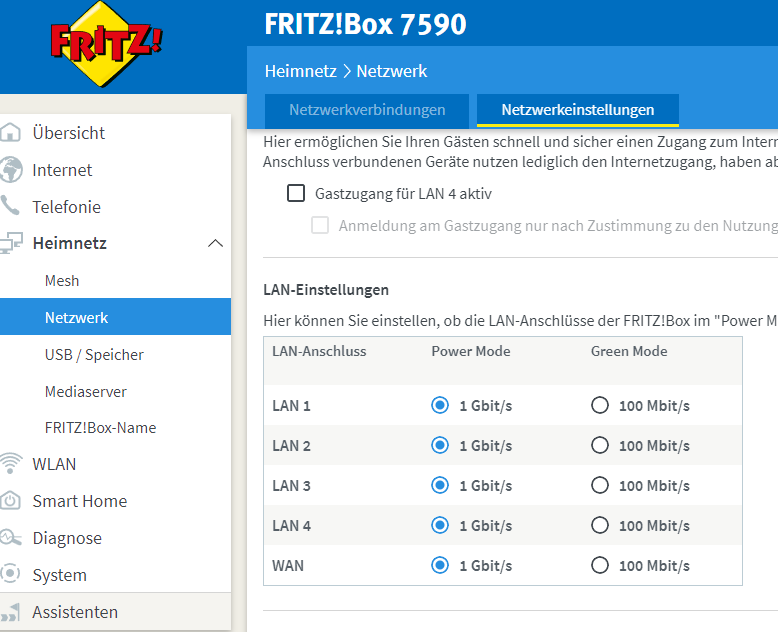The width and height of the screenshot is (778, 632).
Task: Click the Diagnose pulse magnifier icon
Action: pos(10,537)
